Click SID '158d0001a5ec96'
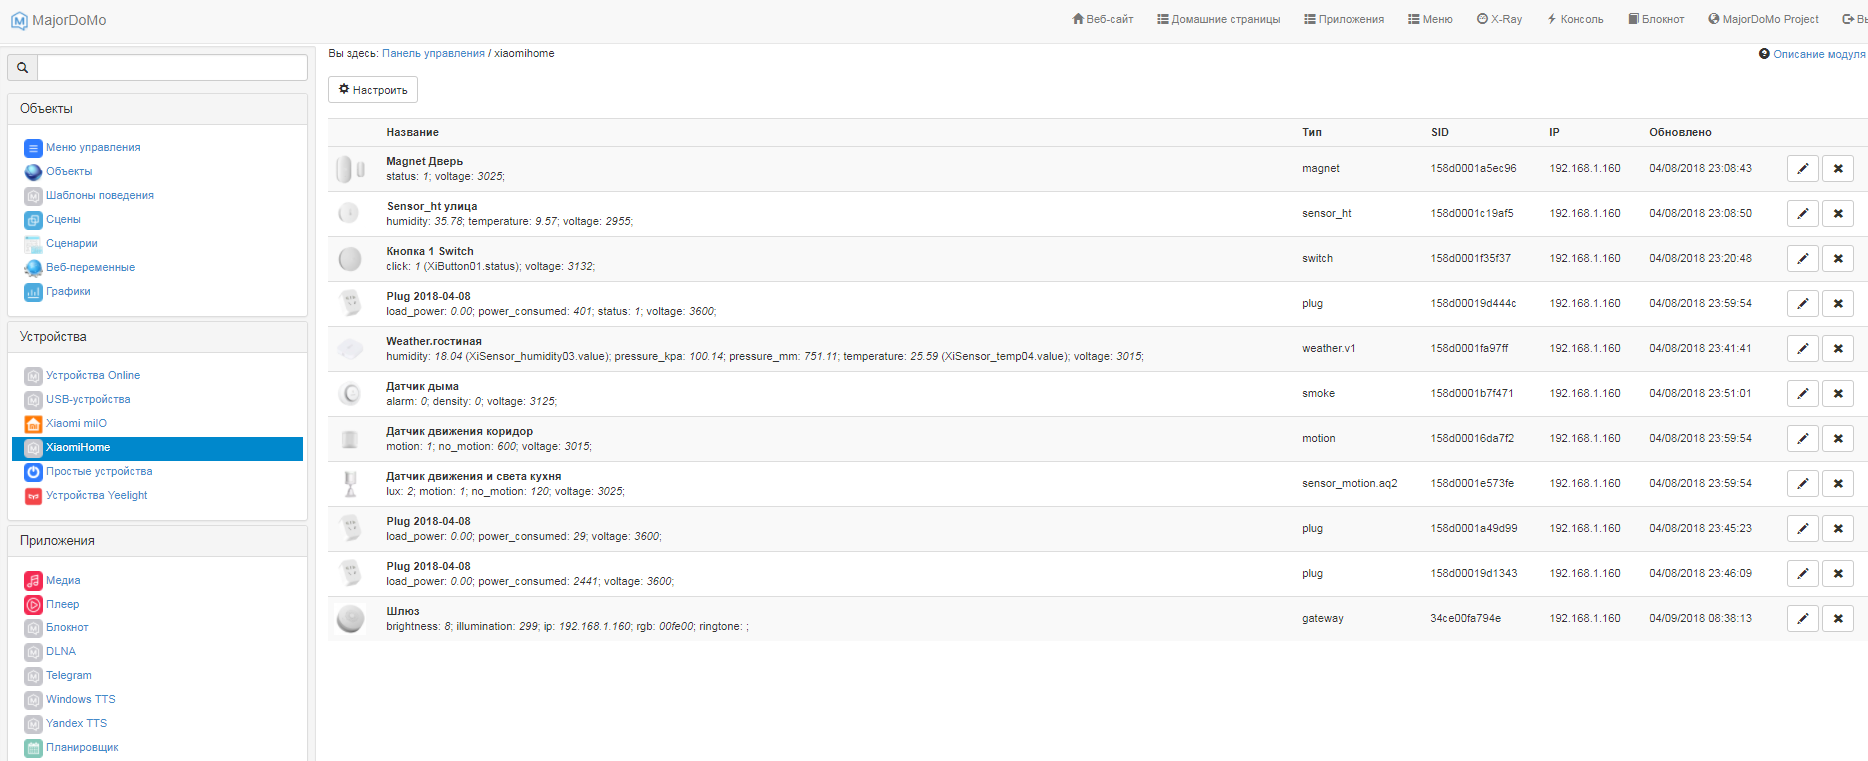 click(1473, 169)
